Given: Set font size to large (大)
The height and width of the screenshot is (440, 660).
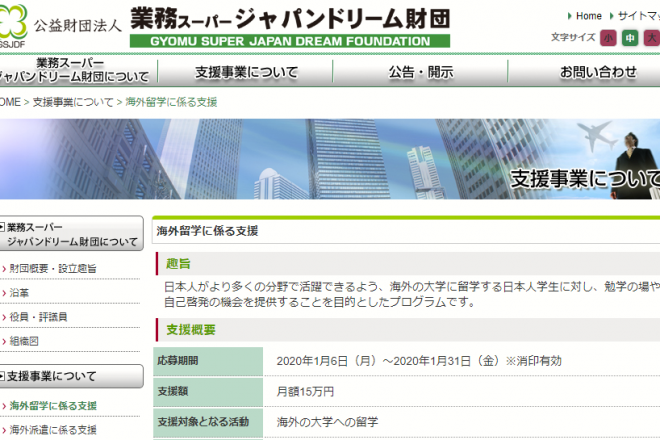Looking at the screenshot, I should (651, 37).
